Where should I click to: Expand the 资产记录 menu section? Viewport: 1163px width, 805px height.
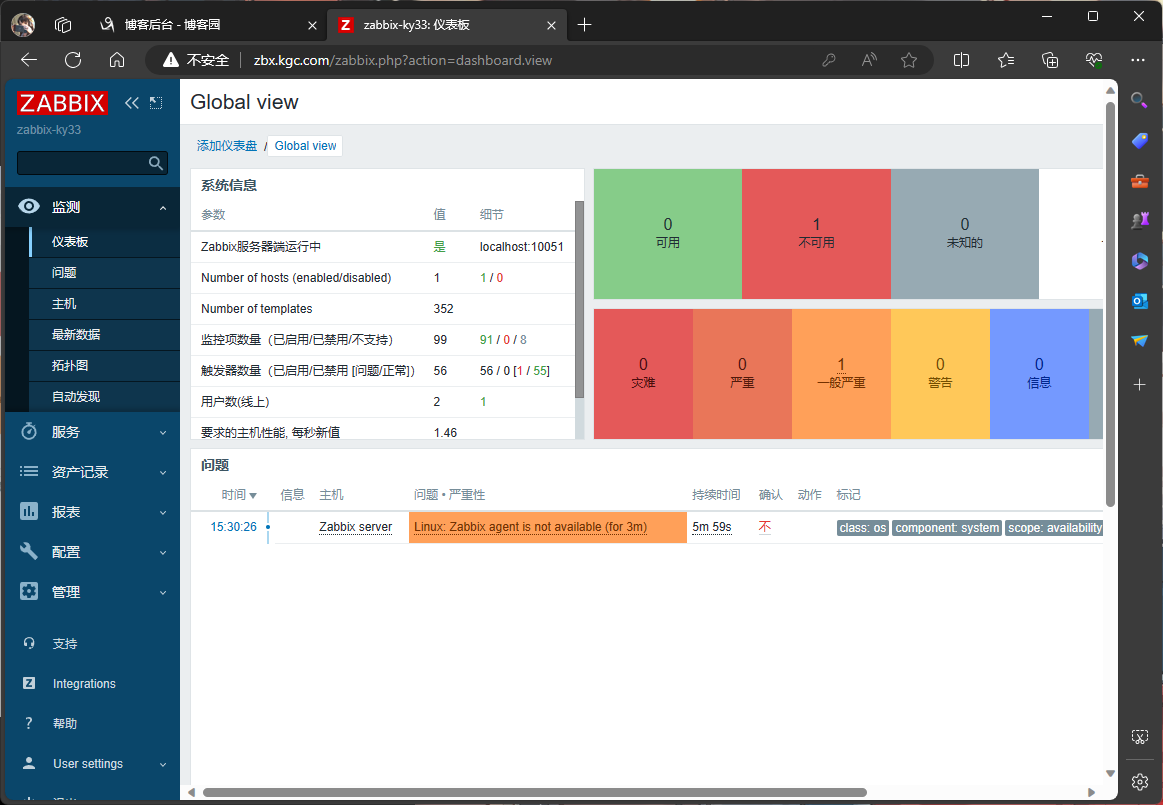pyautogui.click(x=93, y=472)
